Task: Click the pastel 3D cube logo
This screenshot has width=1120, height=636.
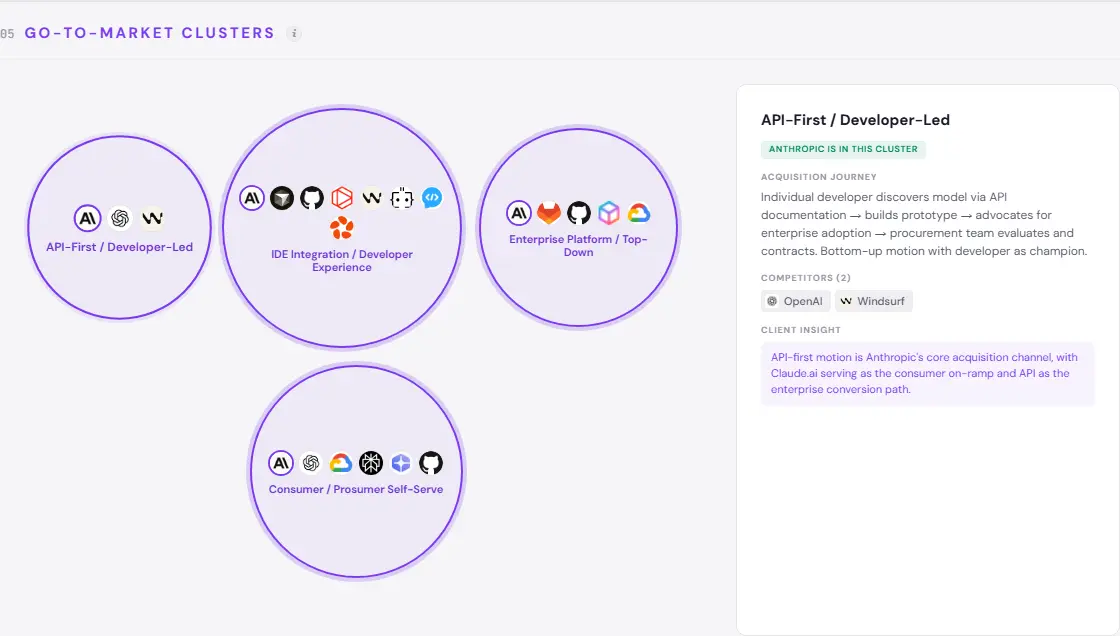Action: [609, 213]
